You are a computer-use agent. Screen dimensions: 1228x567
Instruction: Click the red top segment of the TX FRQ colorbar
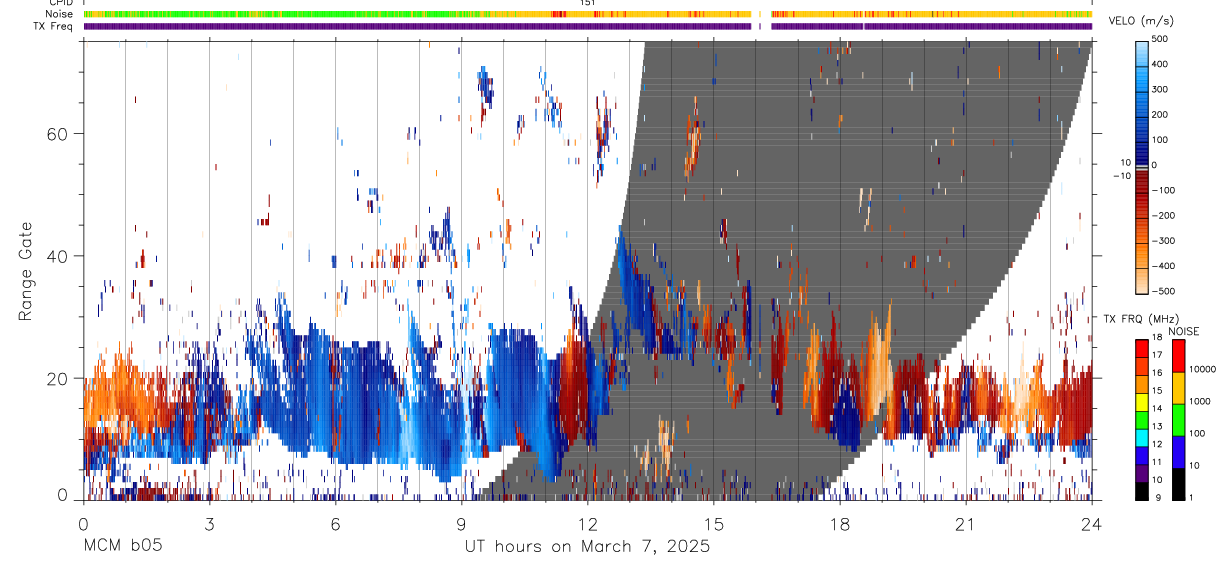pyautogui.click(x=1142, y=348)
